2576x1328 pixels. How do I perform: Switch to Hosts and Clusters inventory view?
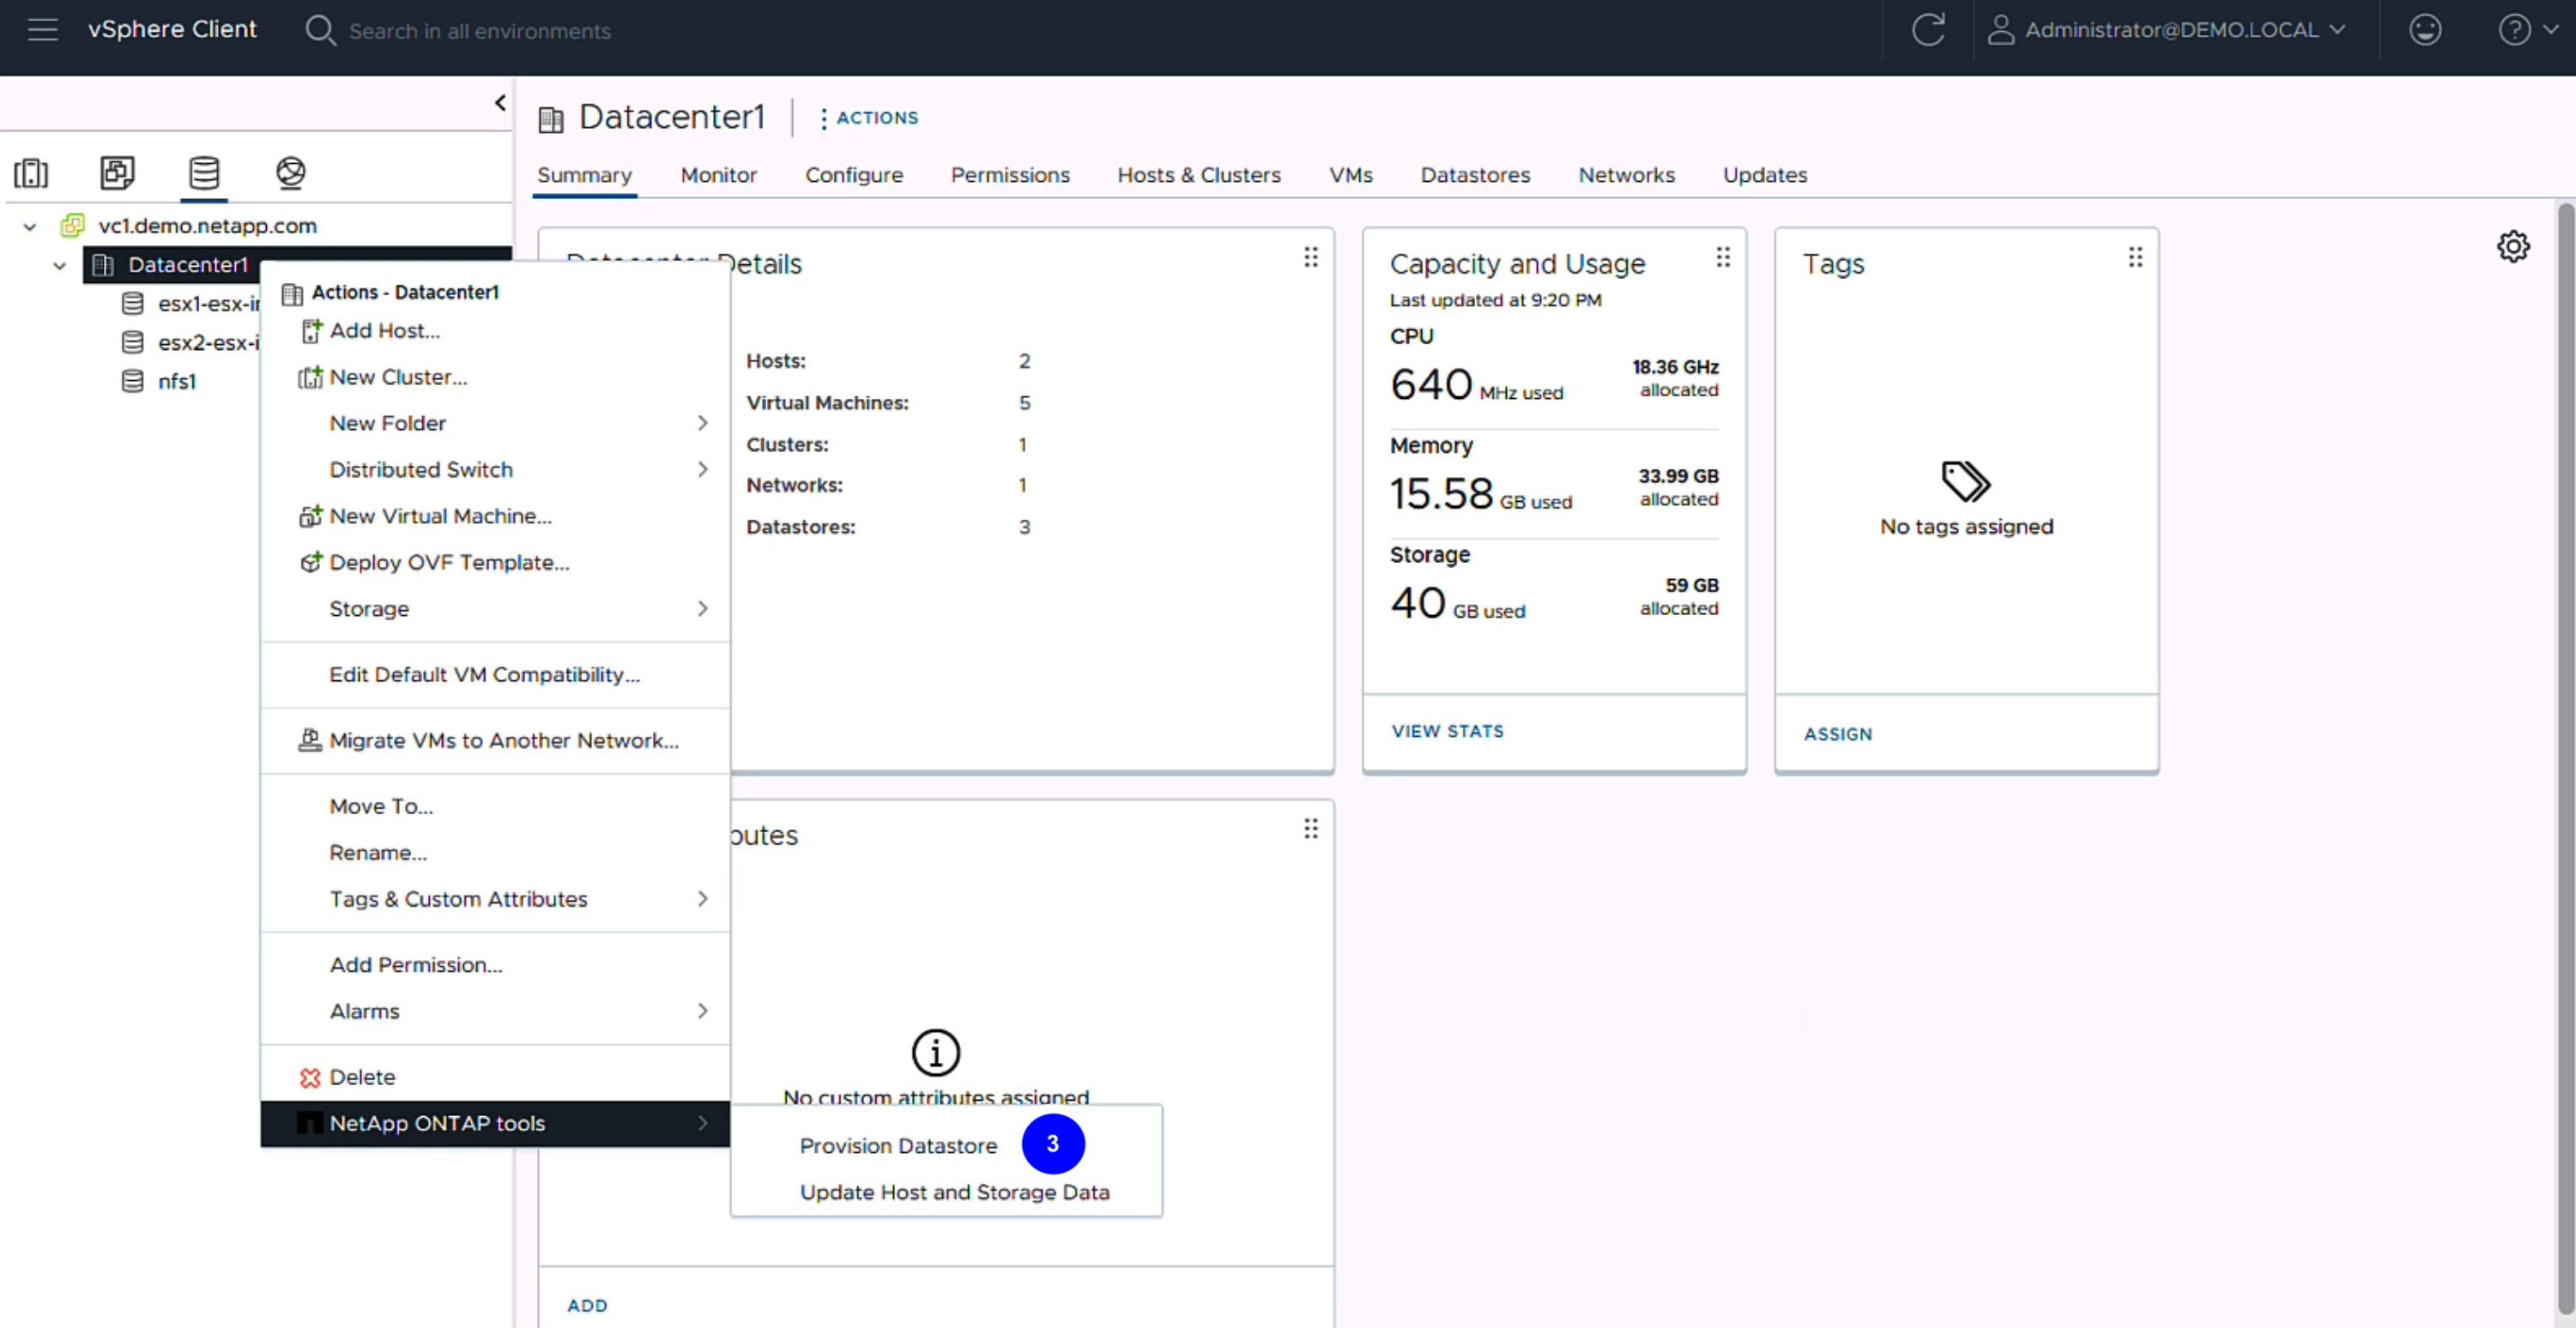(x=31, y=173)
